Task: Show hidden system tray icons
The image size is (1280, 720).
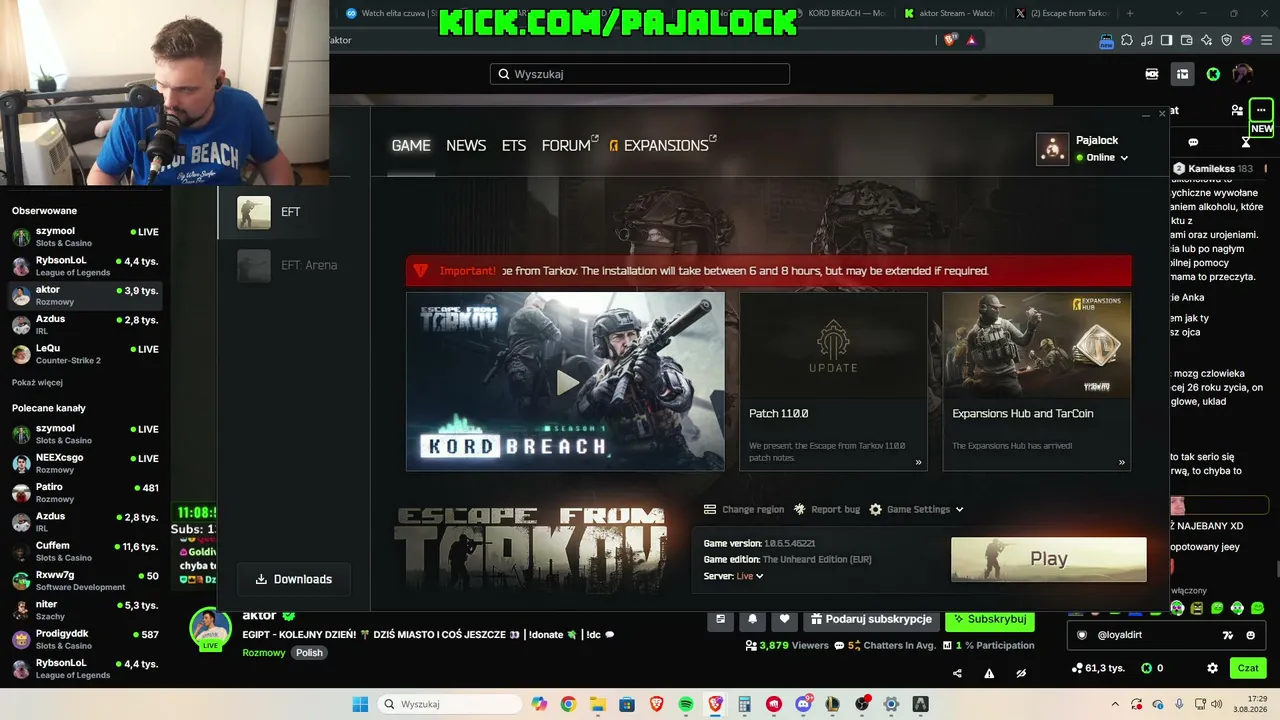Action: tap(1114, 704)
